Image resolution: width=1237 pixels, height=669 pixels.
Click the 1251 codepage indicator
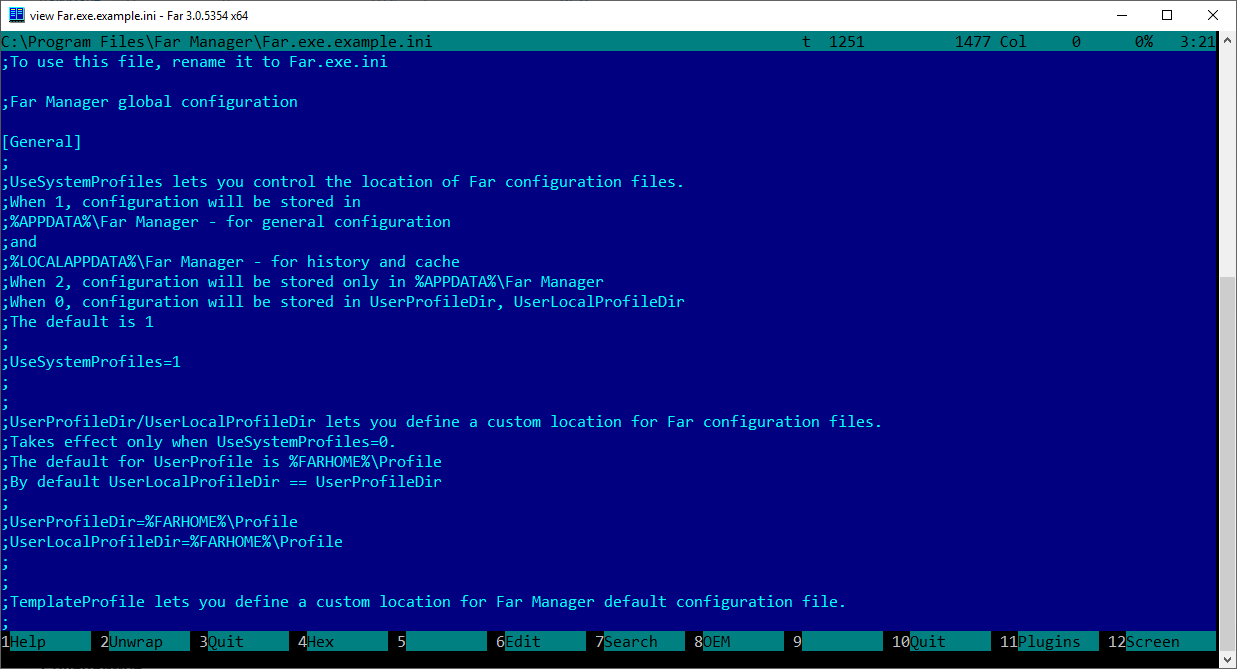(846, 42)
